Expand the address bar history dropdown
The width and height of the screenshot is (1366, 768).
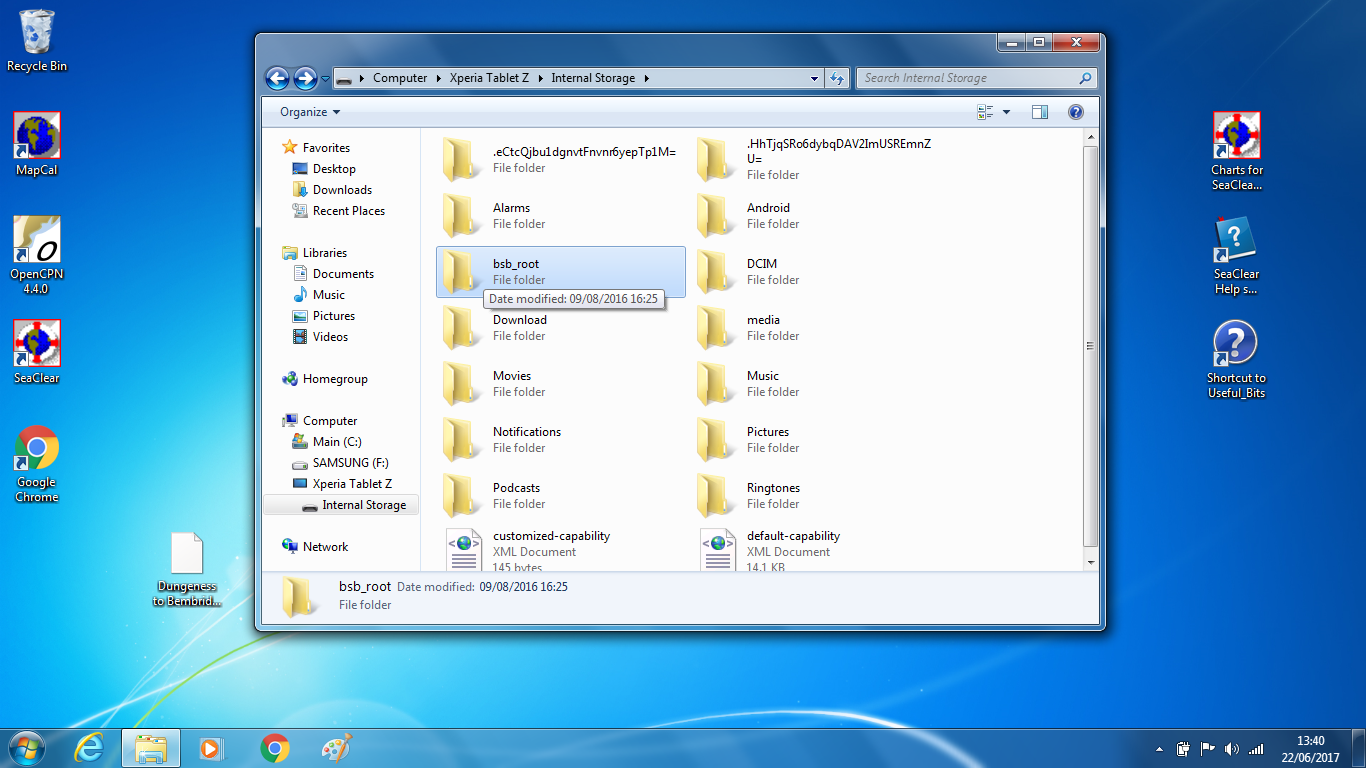point(815,78)
